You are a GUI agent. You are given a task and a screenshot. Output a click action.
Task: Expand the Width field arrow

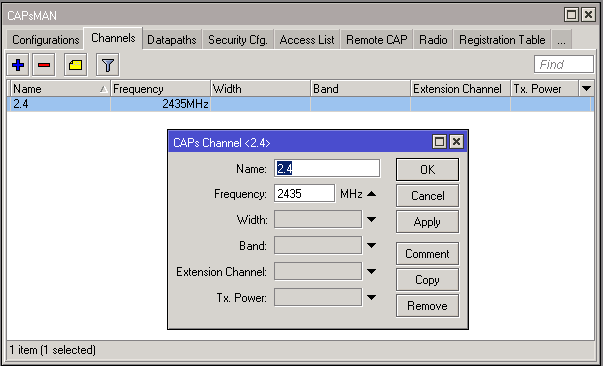click(x=371, y=220)
